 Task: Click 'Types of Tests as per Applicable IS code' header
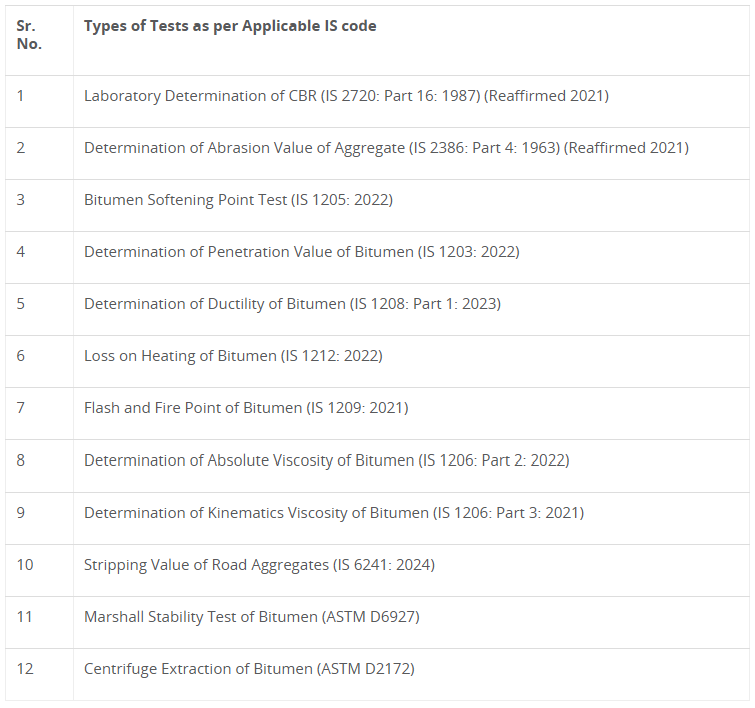tap(230, 26)
